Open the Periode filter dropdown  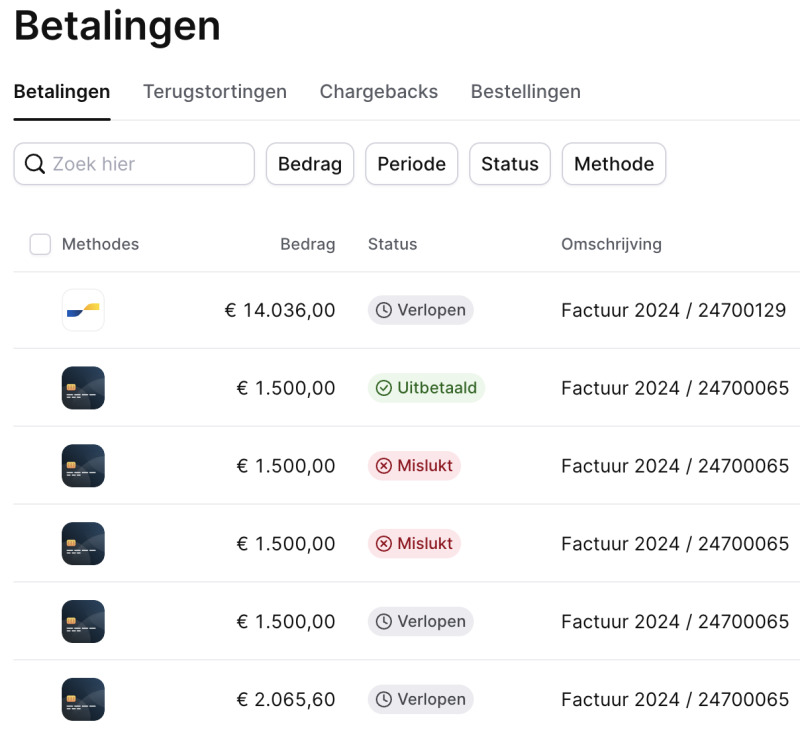pyautogui.click(x=411, y=164)
